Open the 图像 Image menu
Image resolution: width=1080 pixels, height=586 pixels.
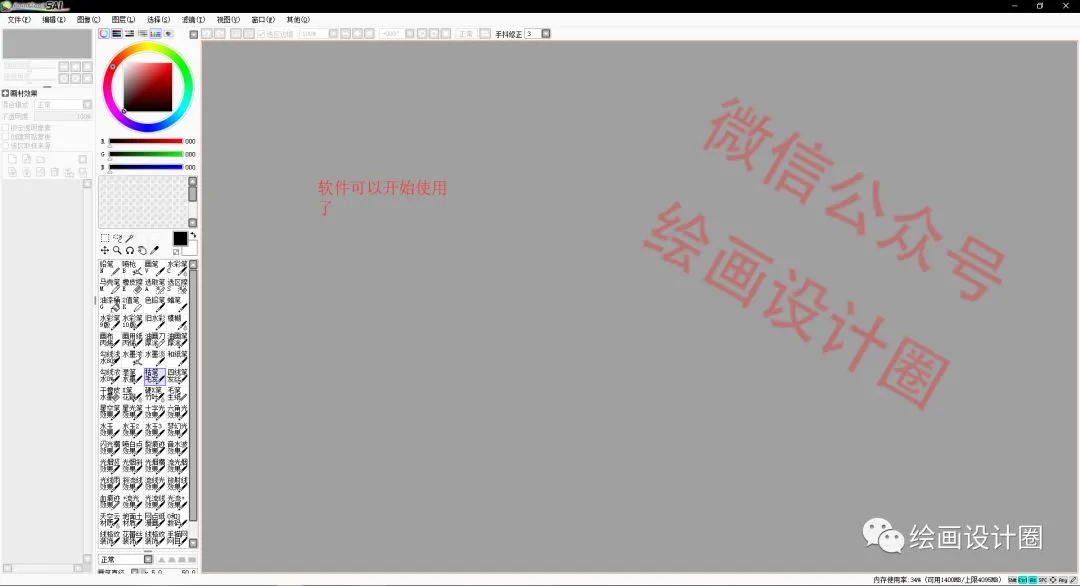click(x=88, y=19)
